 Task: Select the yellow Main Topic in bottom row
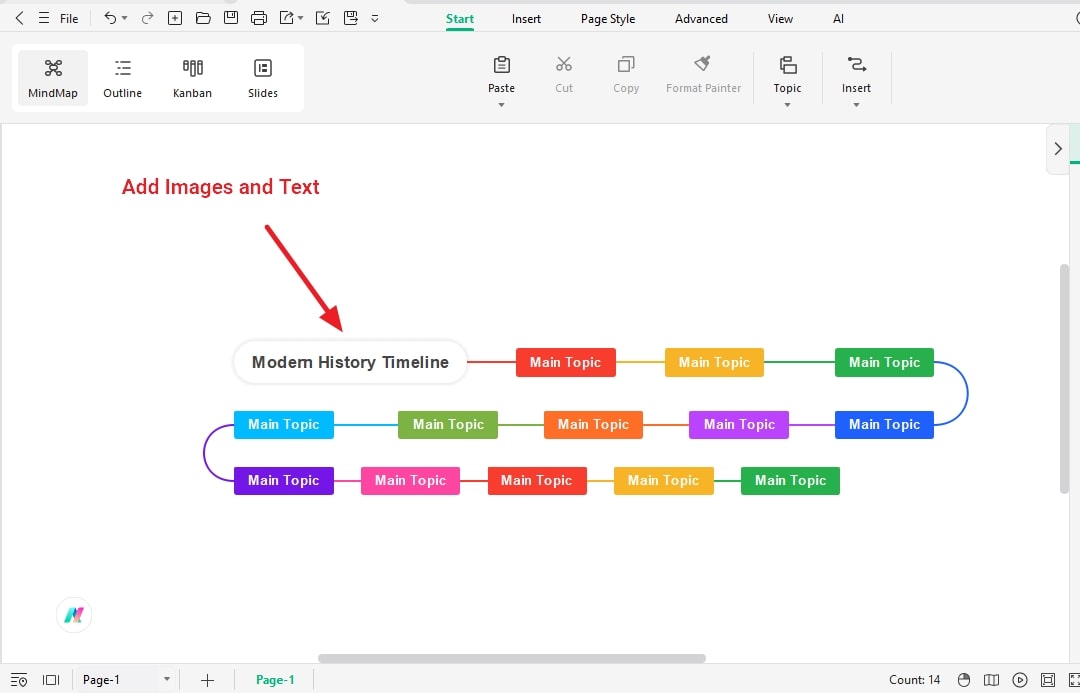pos(663,480)
